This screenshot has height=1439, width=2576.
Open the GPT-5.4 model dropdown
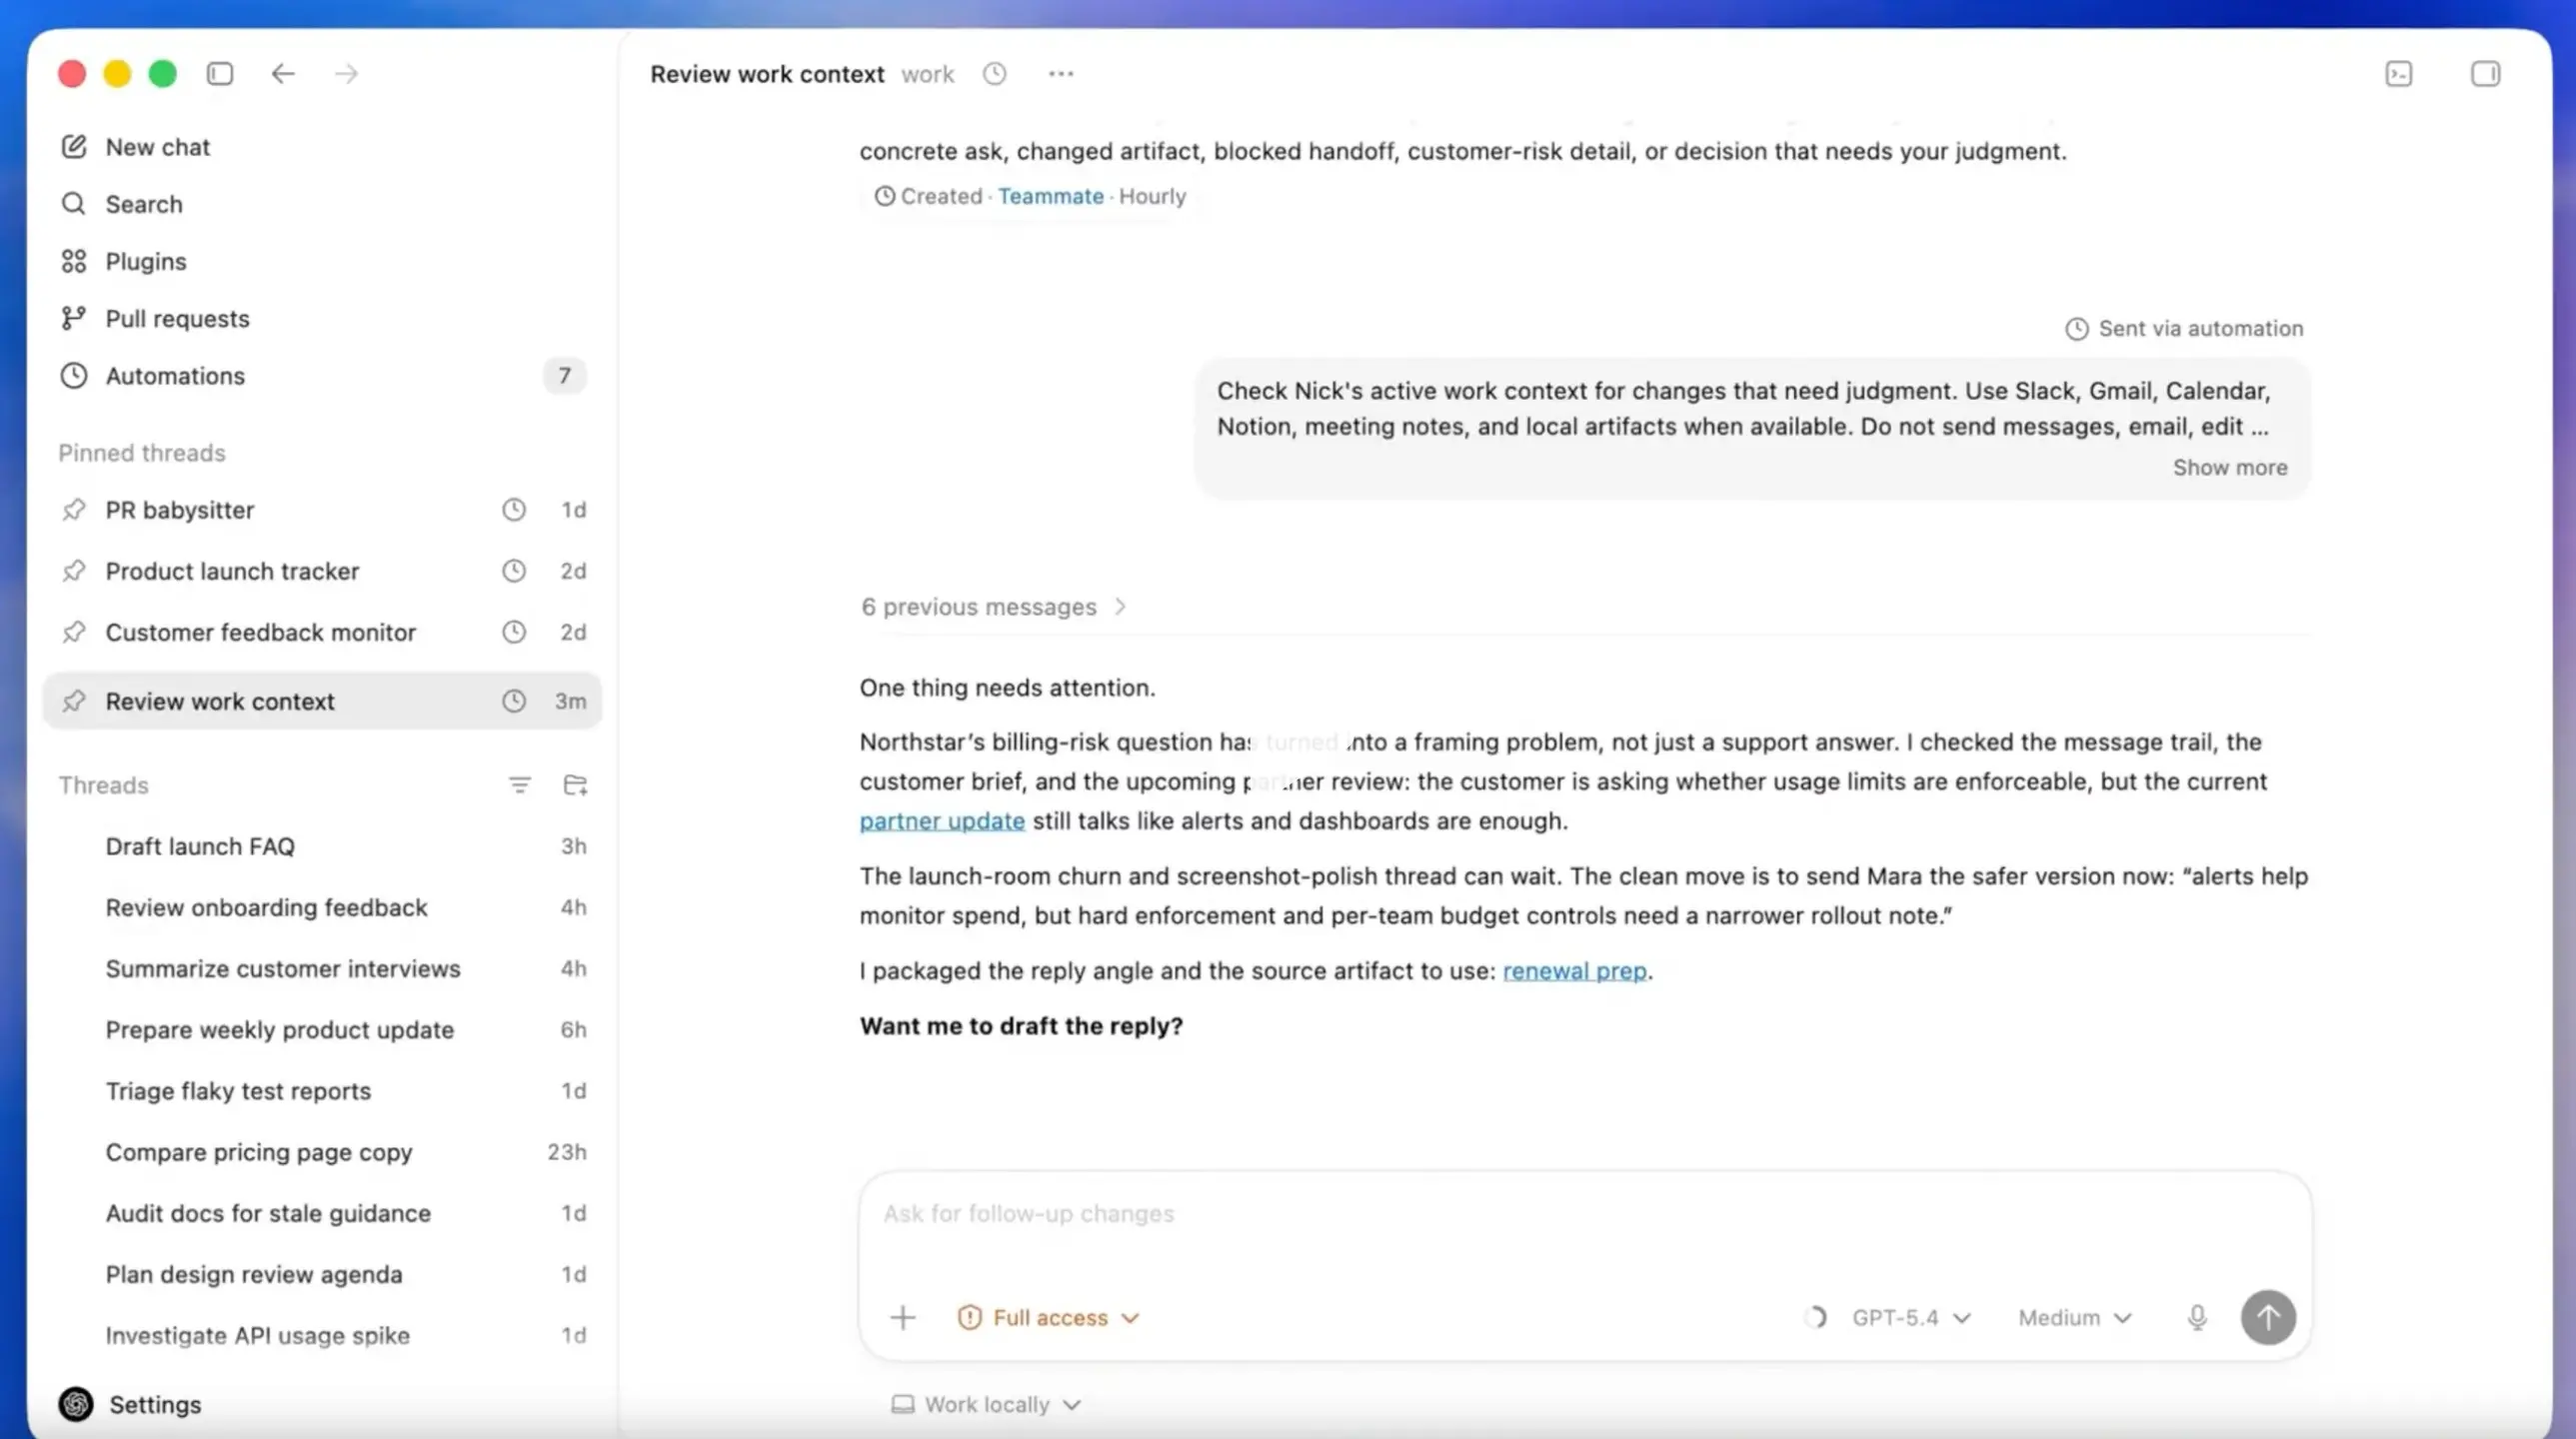pos(1910,1317)
